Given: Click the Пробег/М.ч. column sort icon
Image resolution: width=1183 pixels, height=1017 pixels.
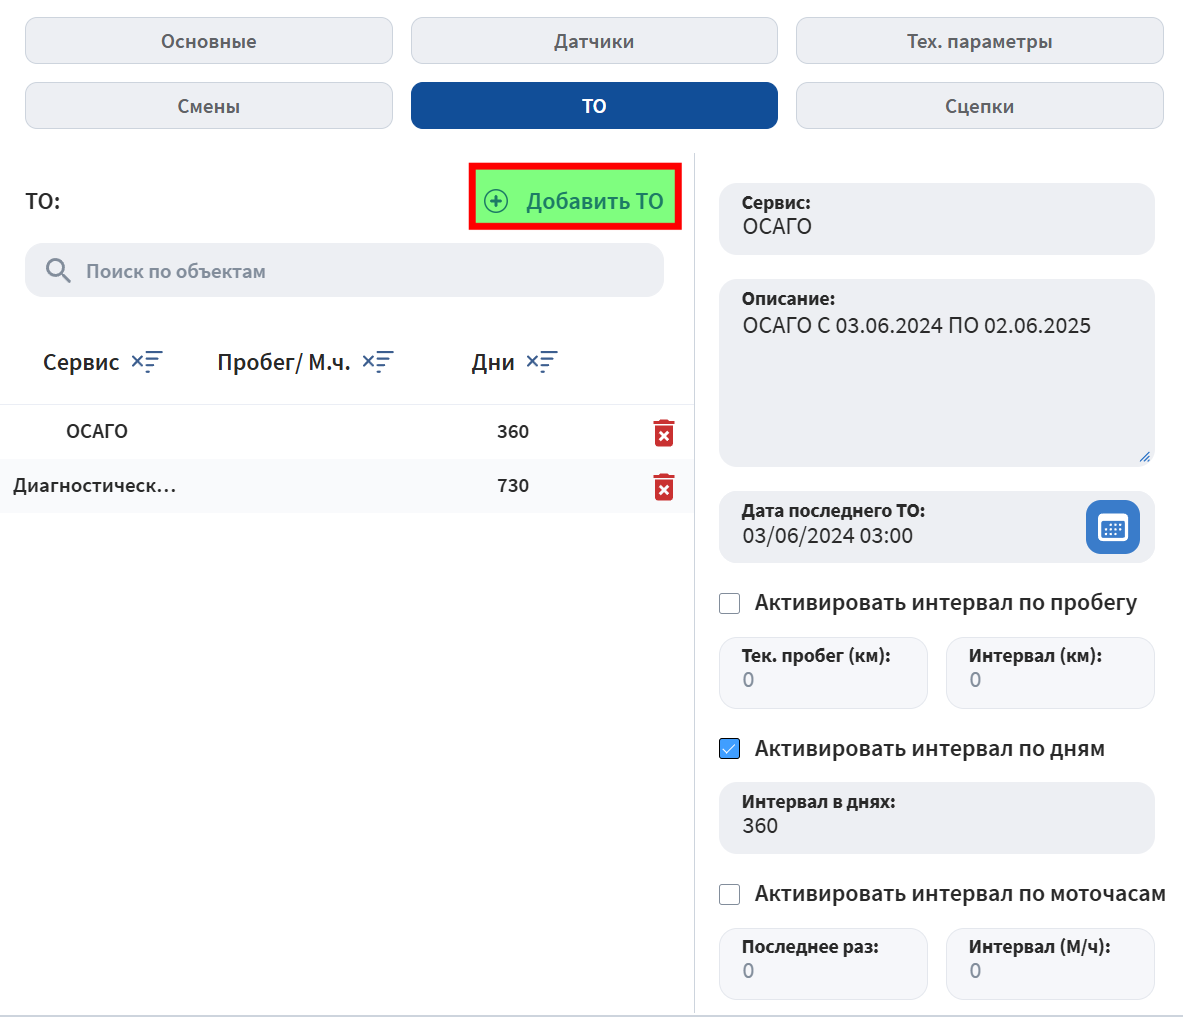Looking at the screenshot, I should click(378, 362).
